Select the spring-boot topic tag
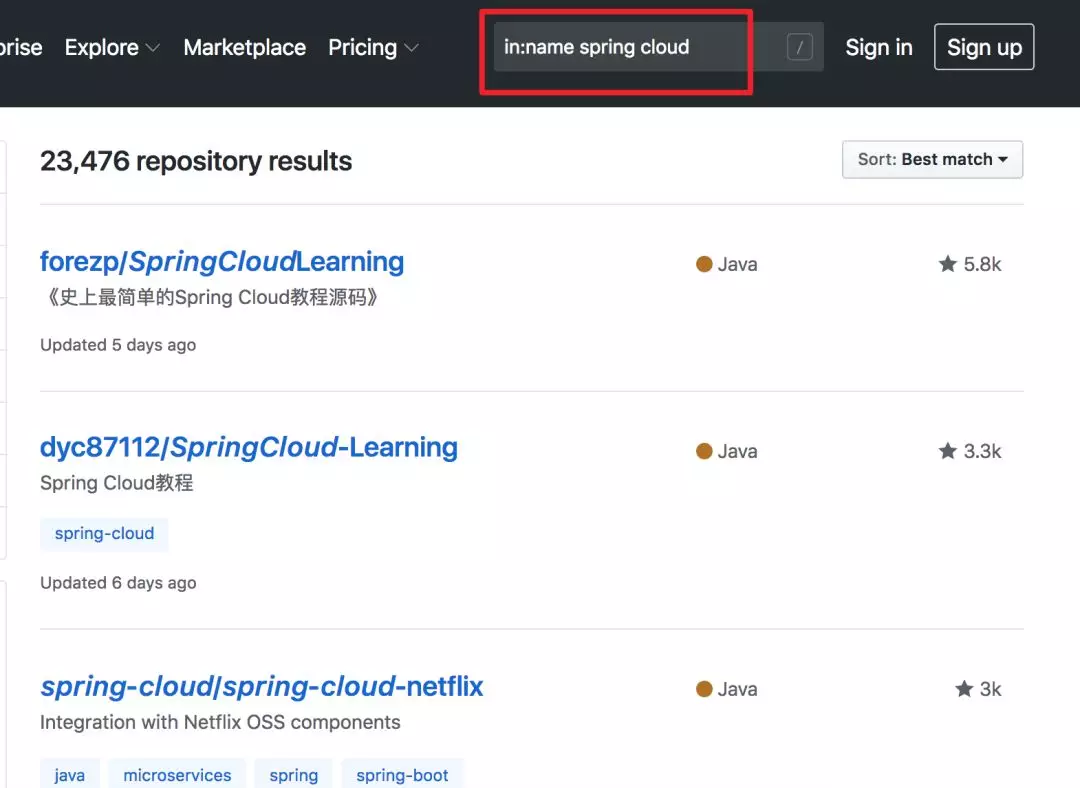 (x=402, y=775)
